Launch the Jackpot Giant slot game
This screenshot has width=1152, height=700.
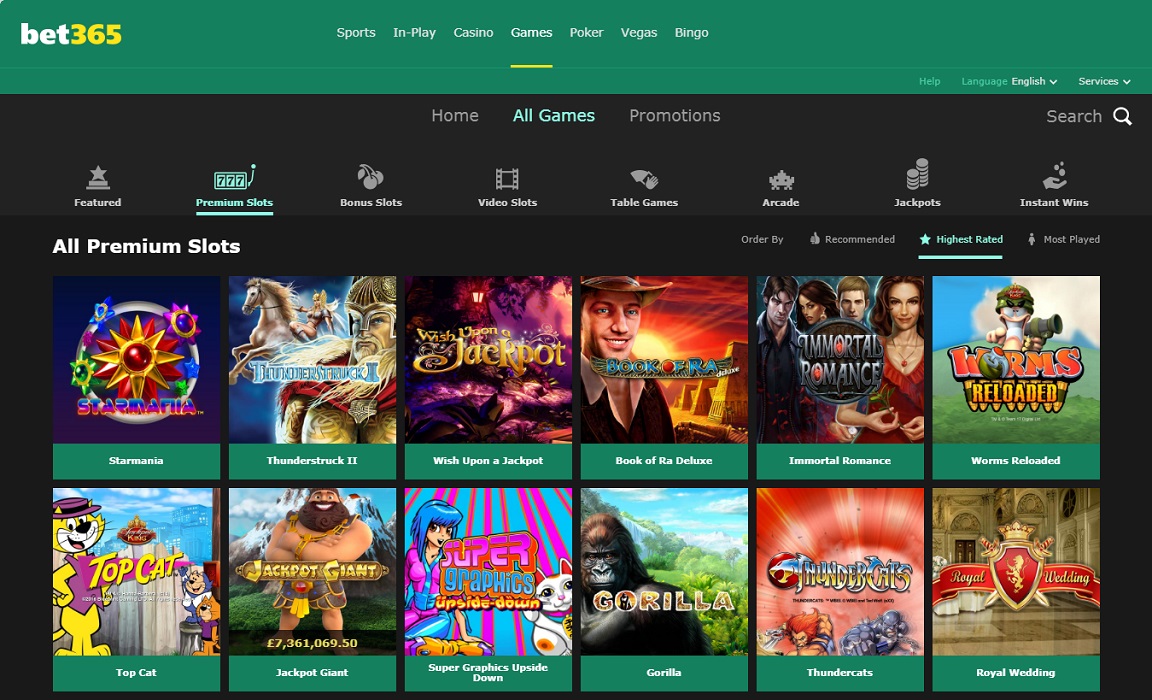312,571
